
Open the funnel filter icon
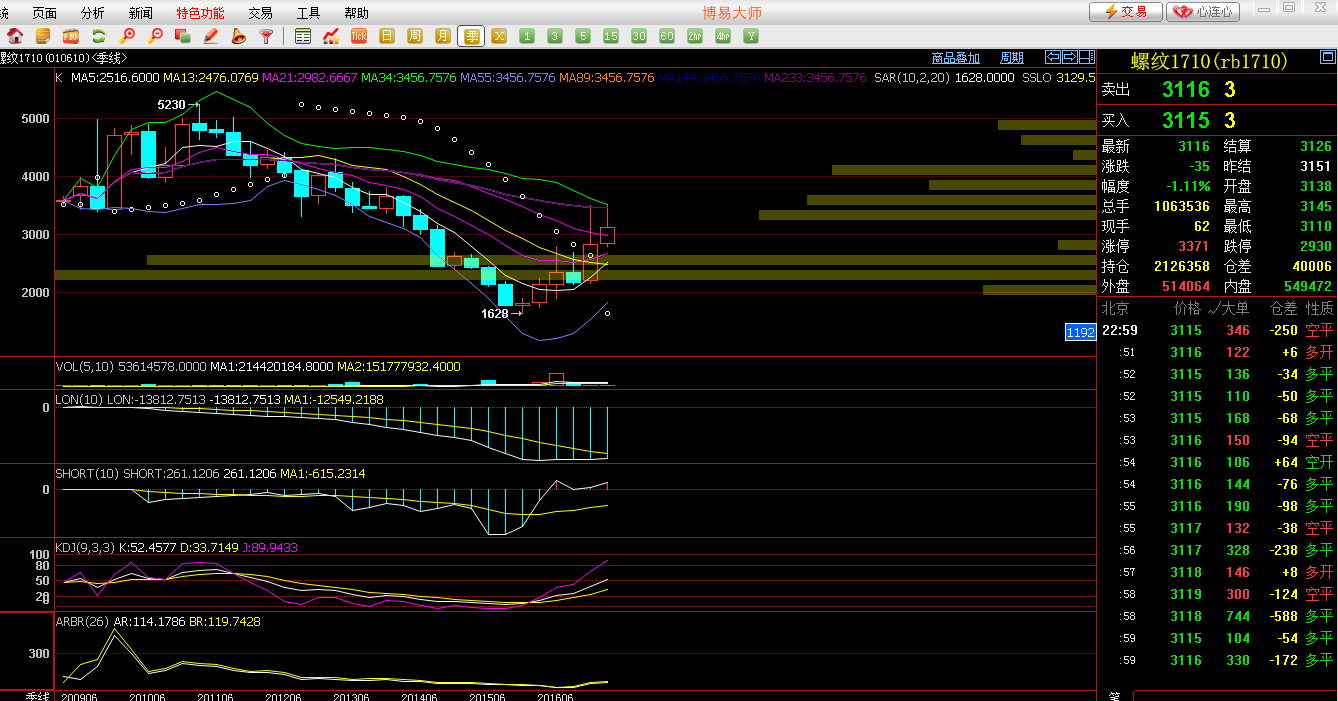point(266,36)
